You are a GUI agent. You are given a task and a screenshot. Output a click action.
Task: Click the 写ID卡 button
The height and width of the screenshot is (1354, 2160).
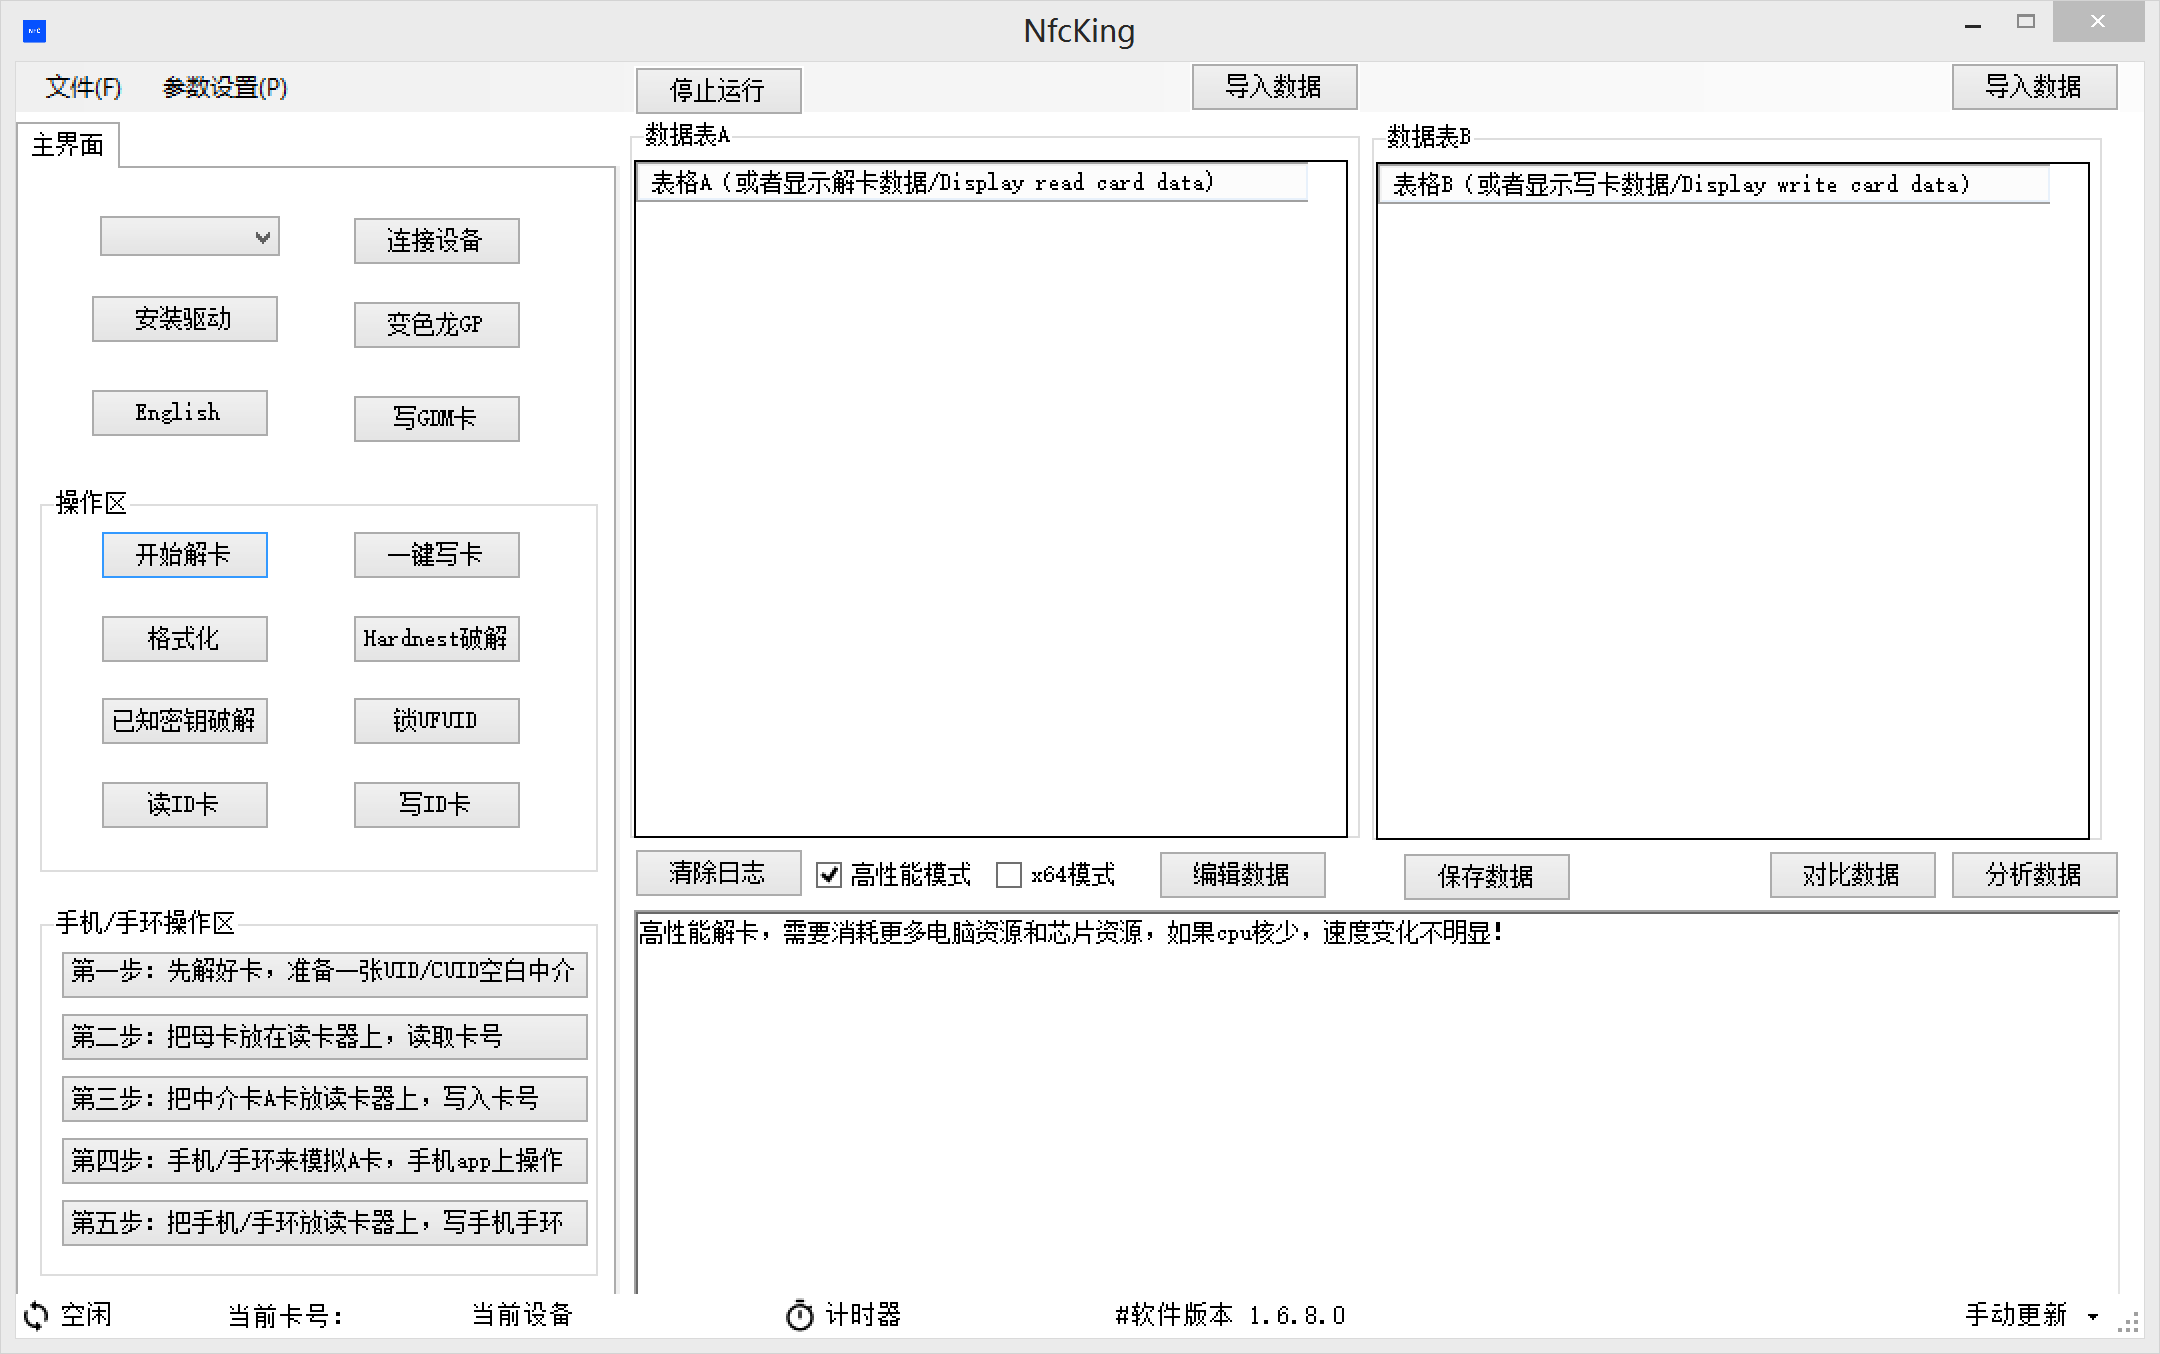[x=436, y=805]
